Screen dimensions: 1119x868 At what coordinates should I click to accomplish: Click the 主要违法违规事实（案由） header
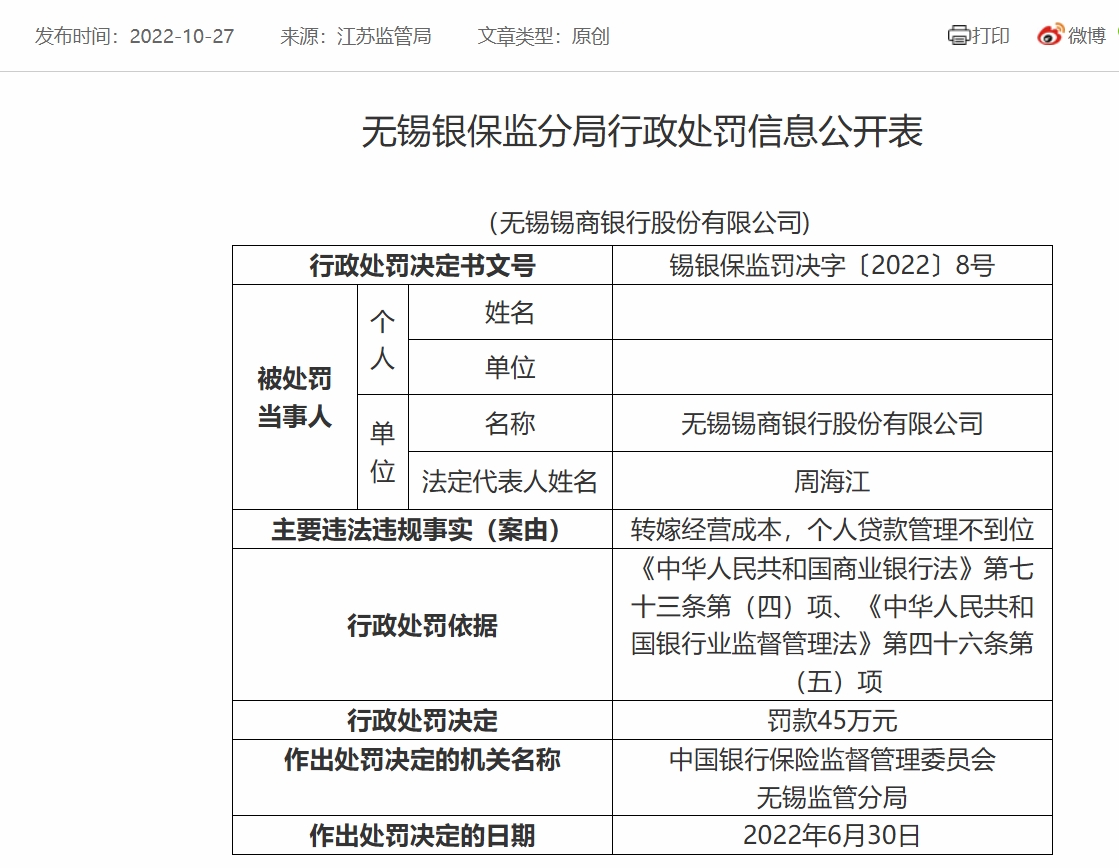422,530
